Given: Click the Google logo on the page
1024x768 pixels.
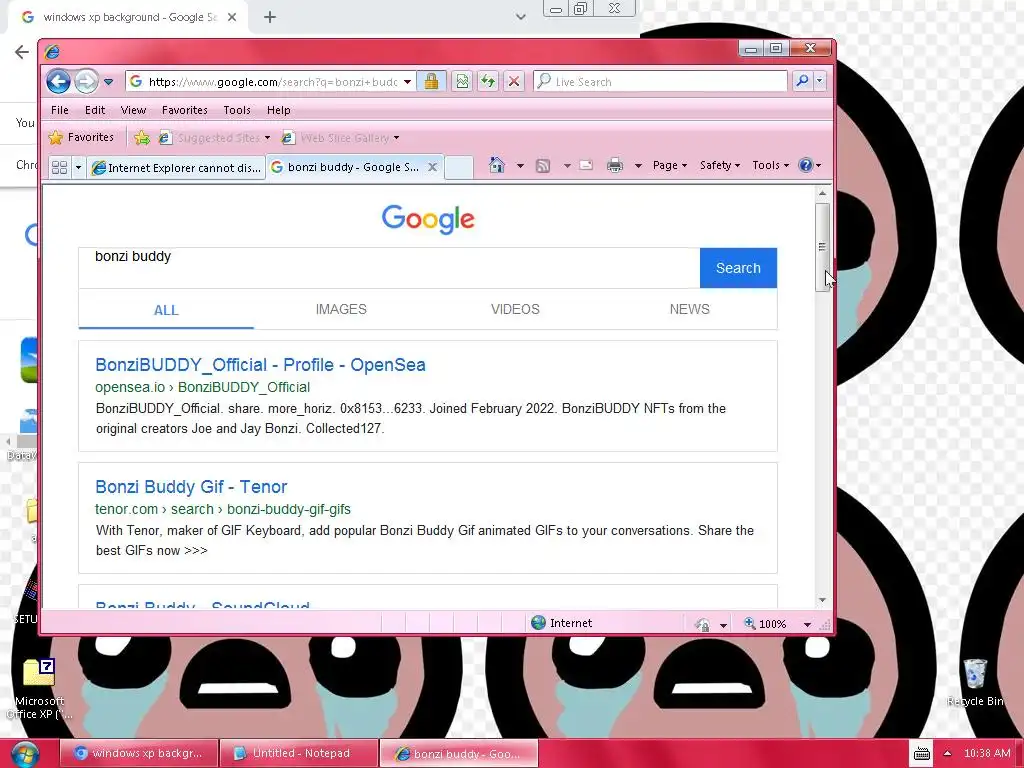Looking at the screenshot, I should click(428, 219).
